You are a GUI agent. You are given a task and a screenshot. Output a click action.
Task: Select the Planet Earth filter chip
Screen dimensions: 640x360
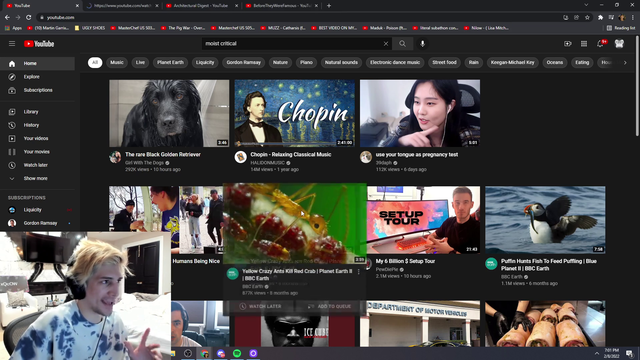(x=170, y=62)
